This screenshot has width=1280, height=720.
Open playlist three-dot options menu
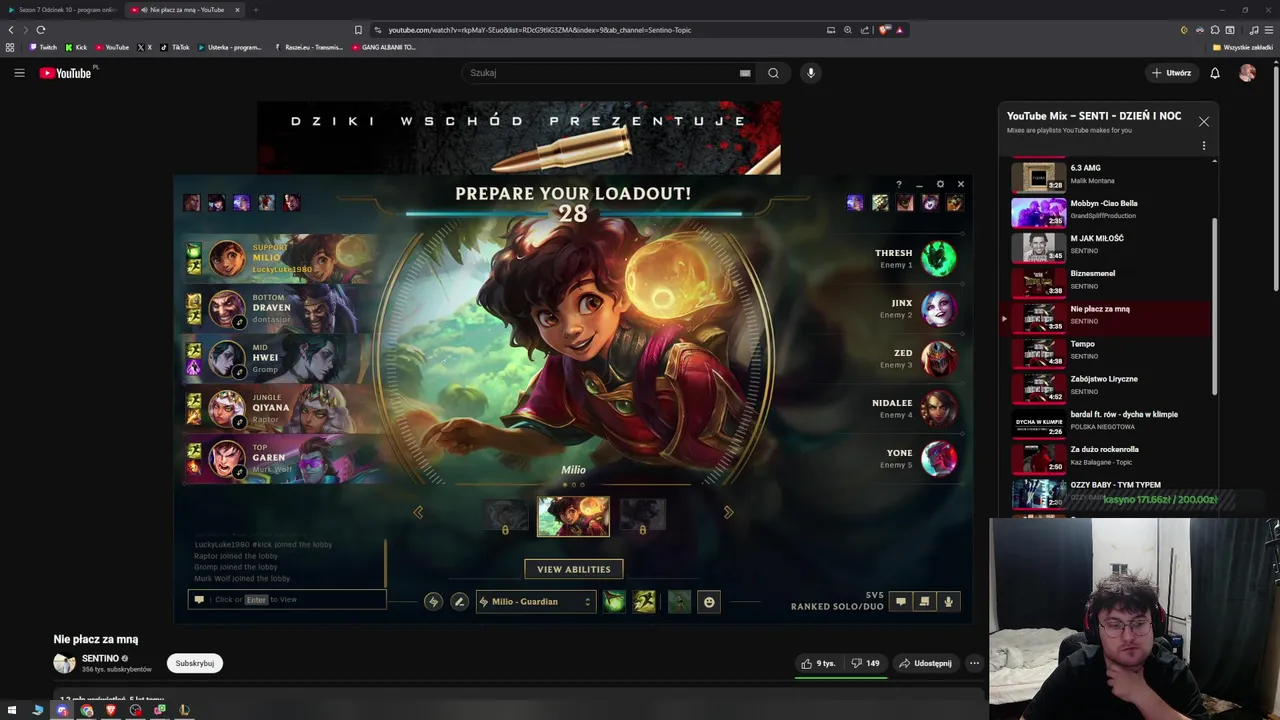[x=1204, y=146]
